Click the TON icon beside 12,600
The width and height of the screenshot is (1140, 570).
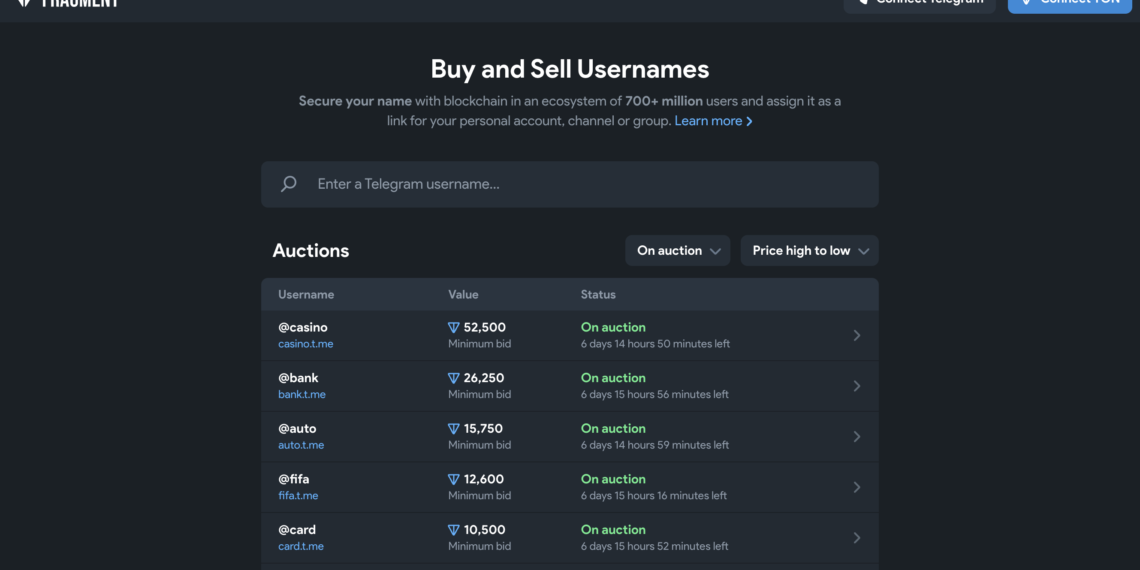pos(454,479)
